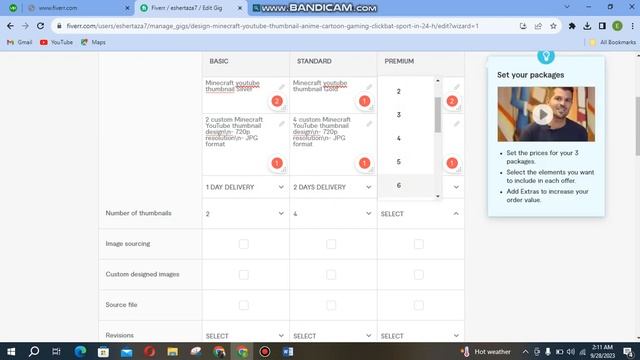The width and height of the screenshot is (640, 360).
Task: Open the Chrome three-dot menu
Action: (x=632, y=26)
